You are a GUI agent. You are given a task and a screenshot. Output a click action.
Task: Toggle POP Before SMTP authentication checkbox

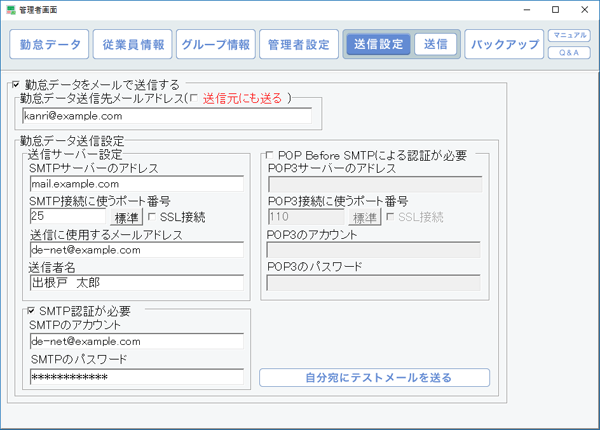(271, 155)
